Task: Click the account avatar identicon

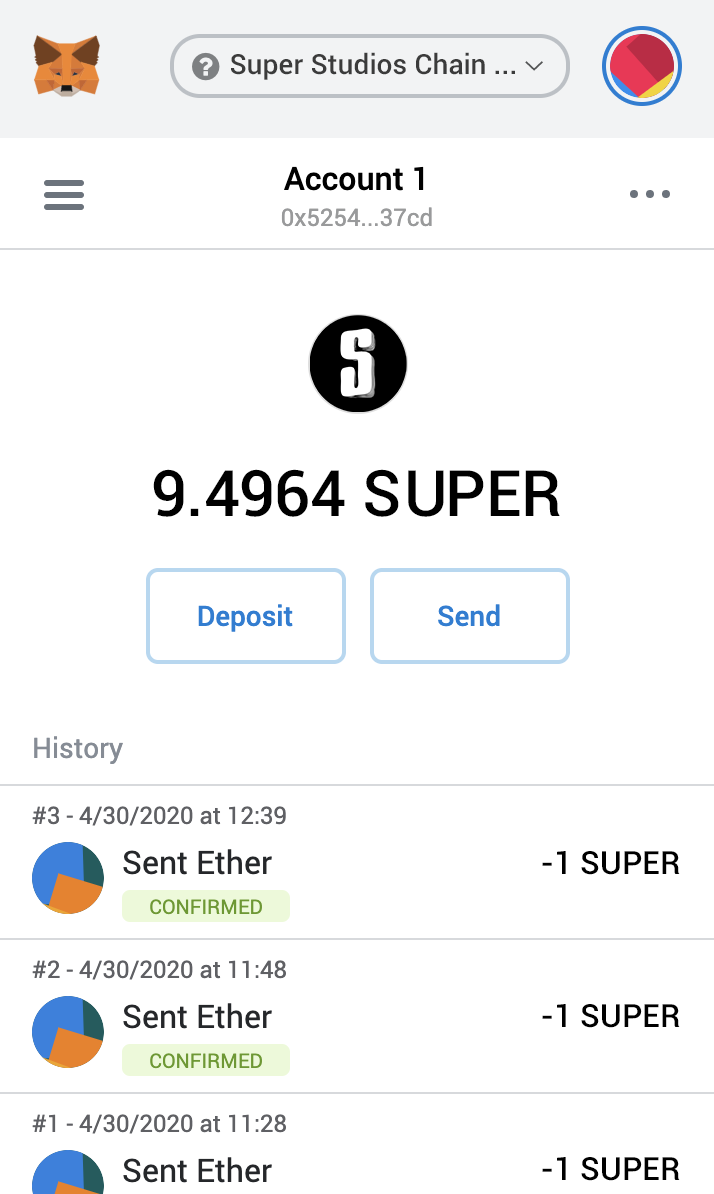Action: pos(642,67)
